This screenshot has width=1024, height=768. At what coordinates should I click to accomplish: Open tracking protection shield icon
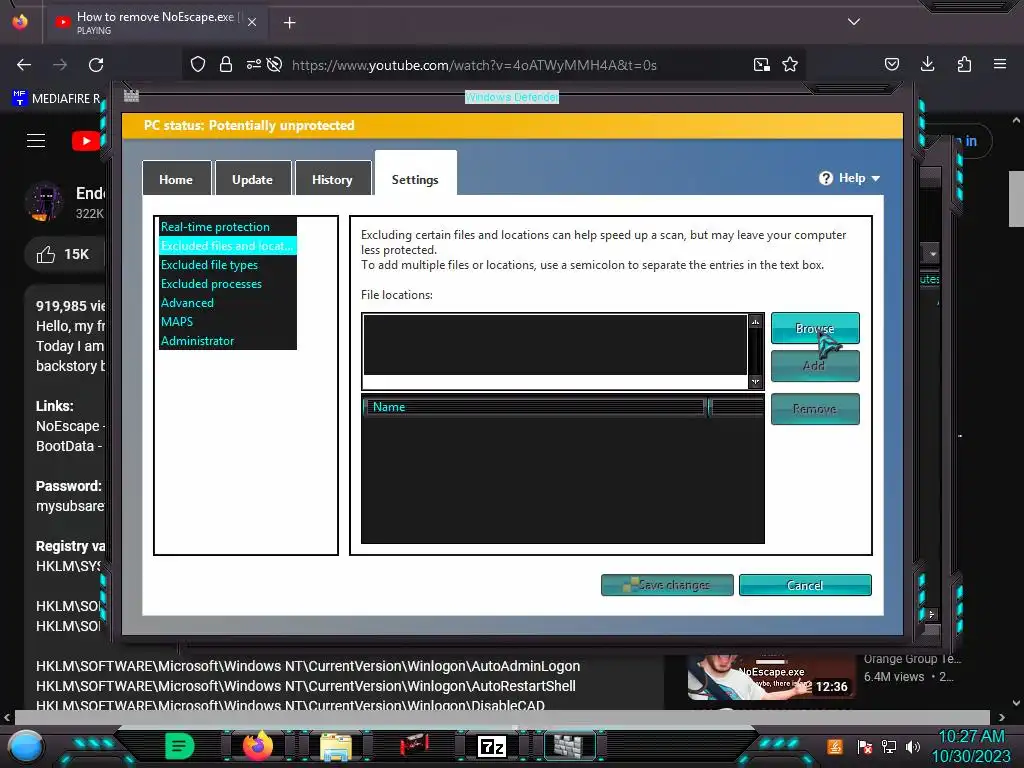(198, 64)
